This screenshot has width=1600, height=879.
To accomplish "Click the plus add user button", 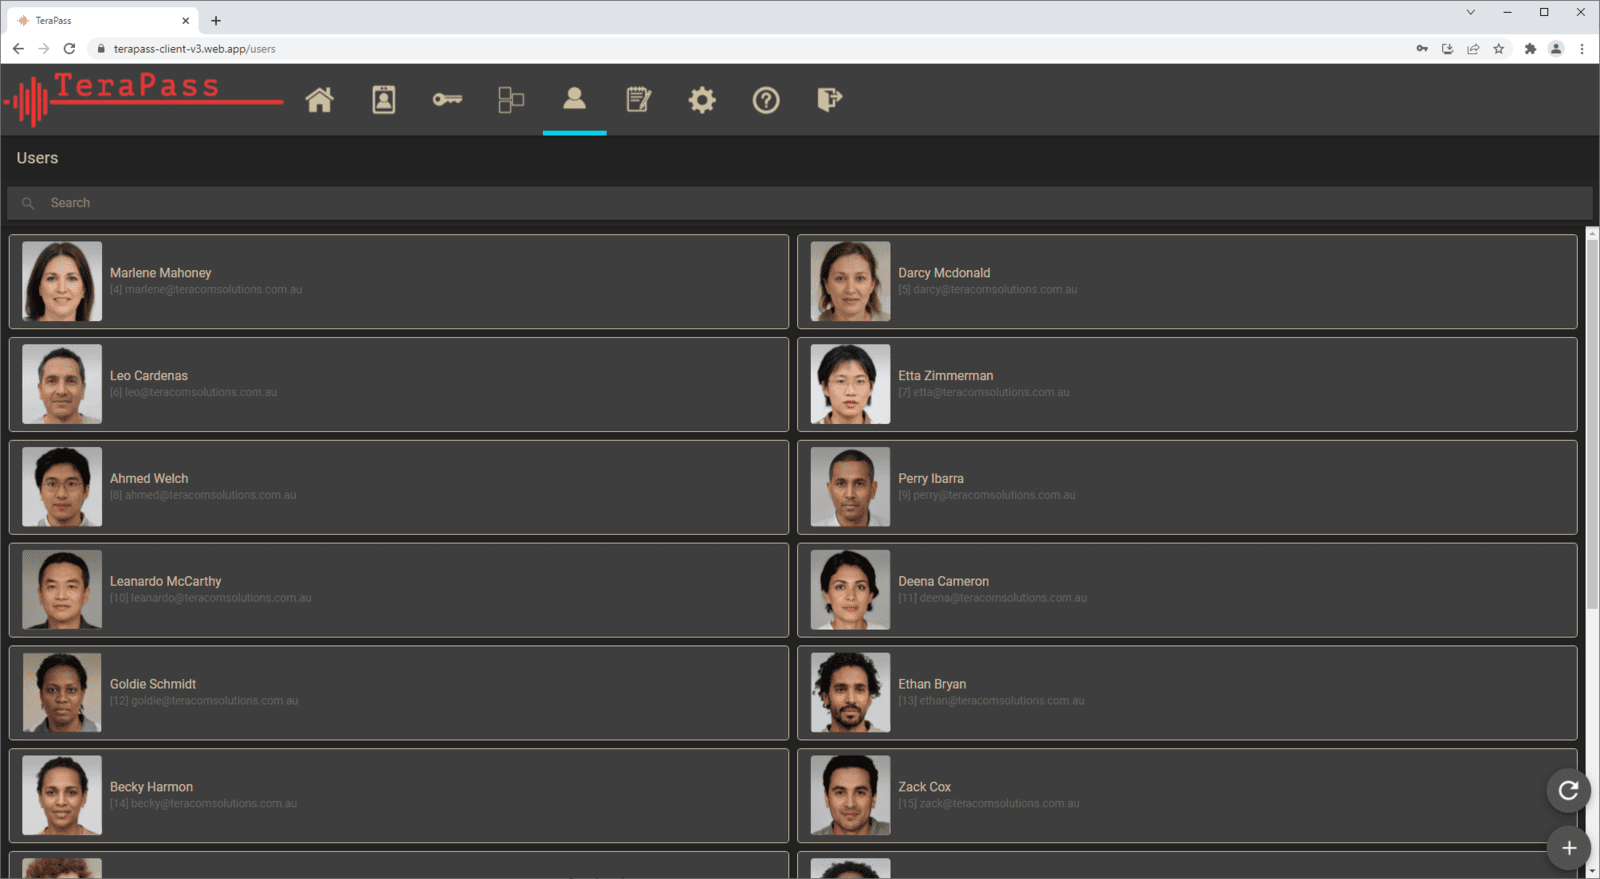I will [x=1568, y=848].
